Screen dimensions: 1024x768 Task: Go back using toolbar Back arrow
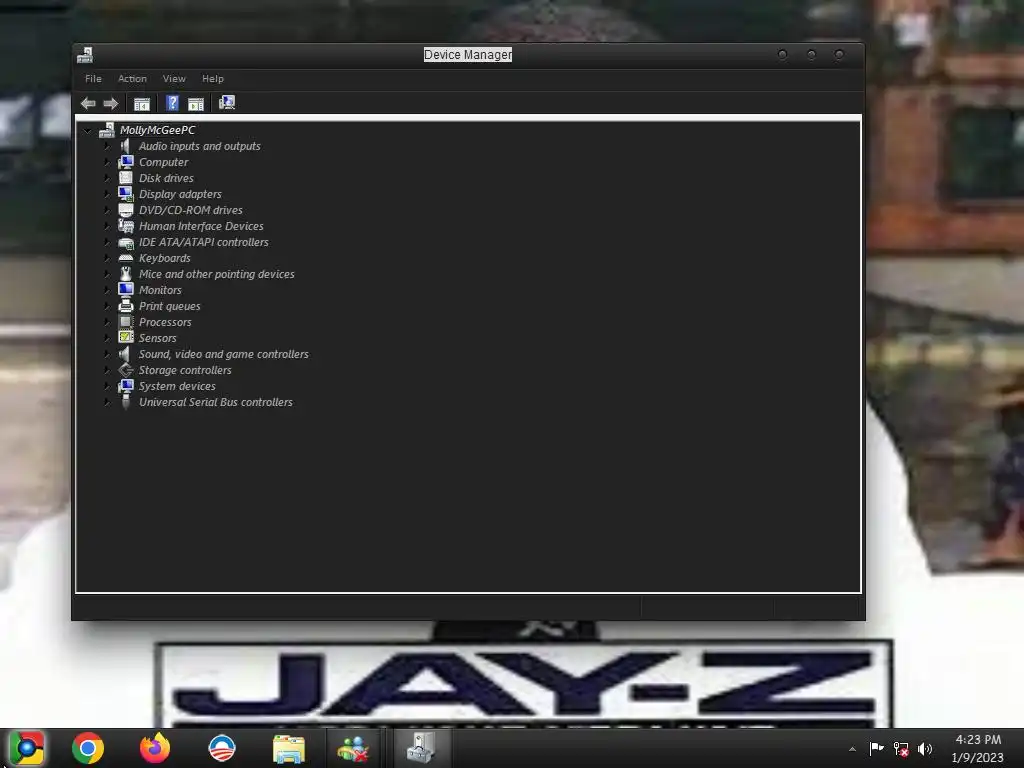click(88, 103)
